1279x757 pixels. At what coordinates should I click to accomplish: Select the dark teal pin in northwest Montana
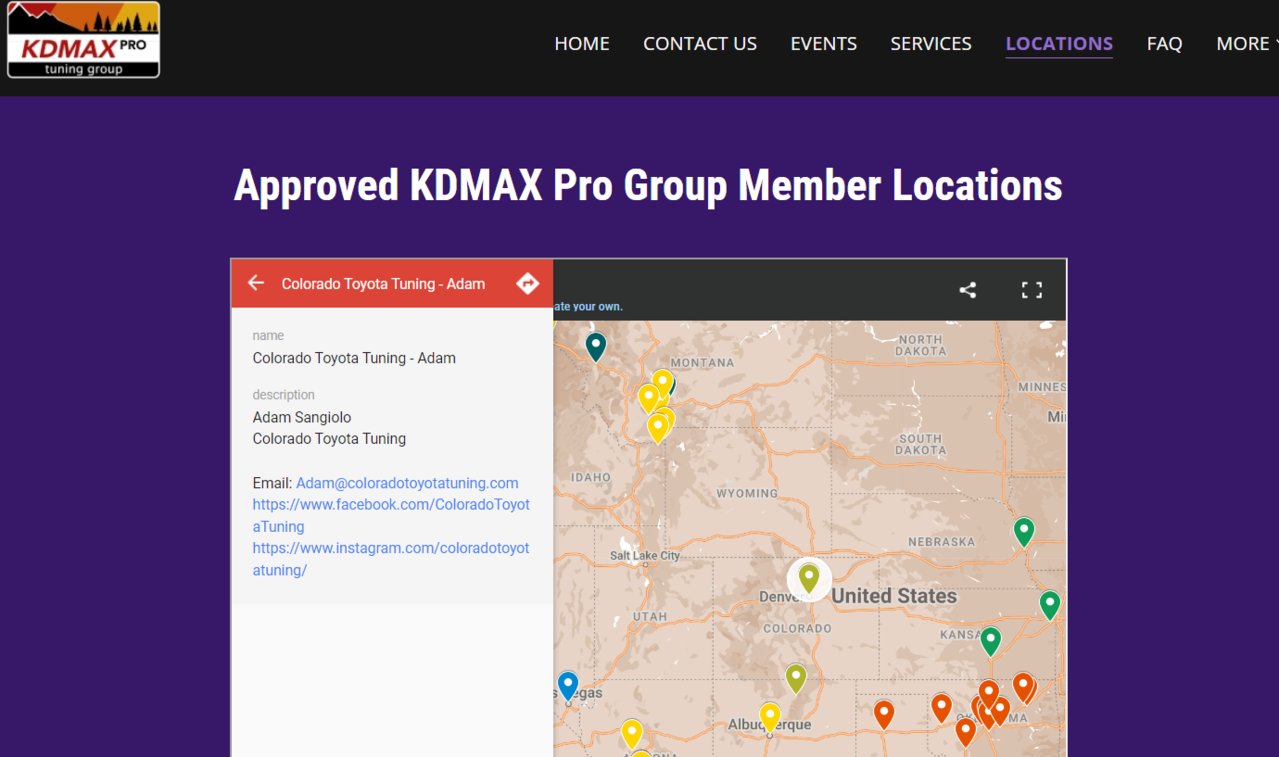pos(596,346)
